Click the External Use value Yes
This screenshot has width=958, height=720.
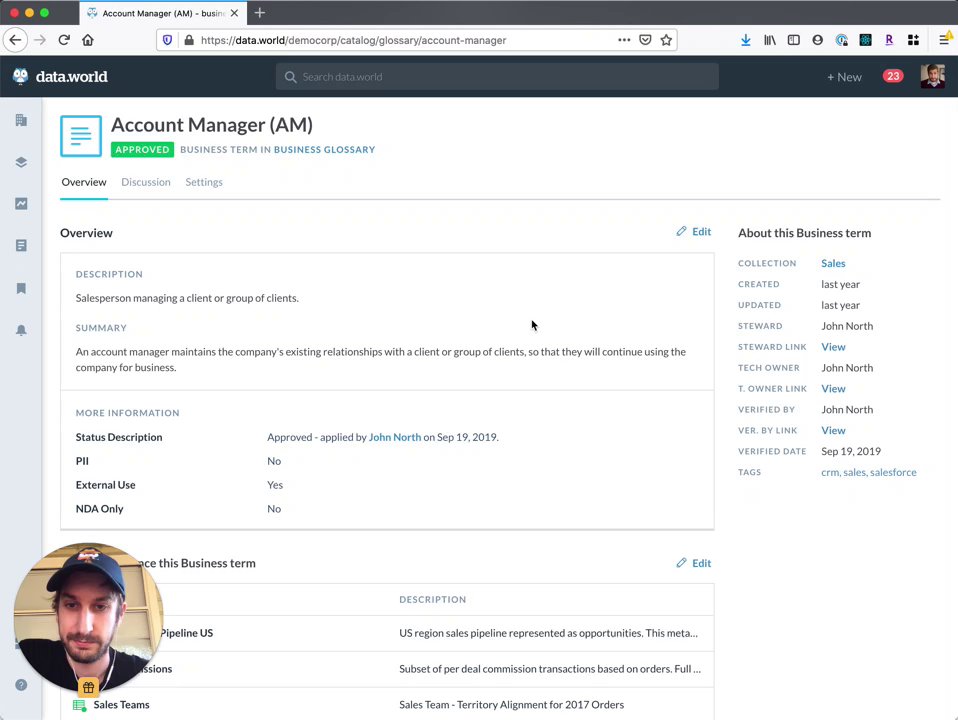pos(275,485)
